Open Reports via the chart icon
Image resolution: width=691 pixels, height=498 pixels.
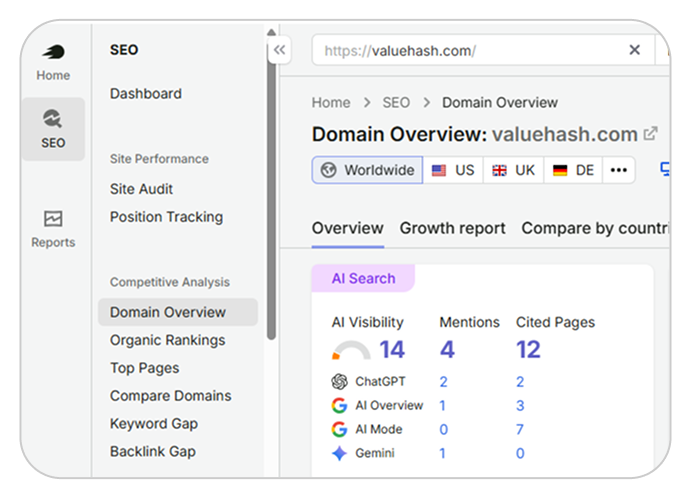click(x=53, y=218)
